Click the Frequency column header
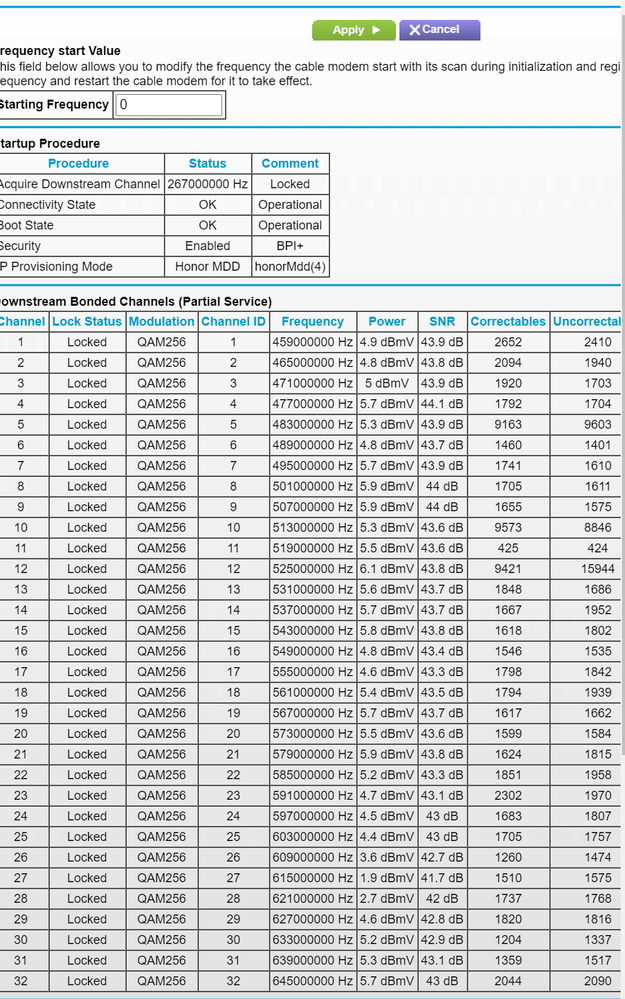This screenshot has height=999, width=625. (312, 321)
